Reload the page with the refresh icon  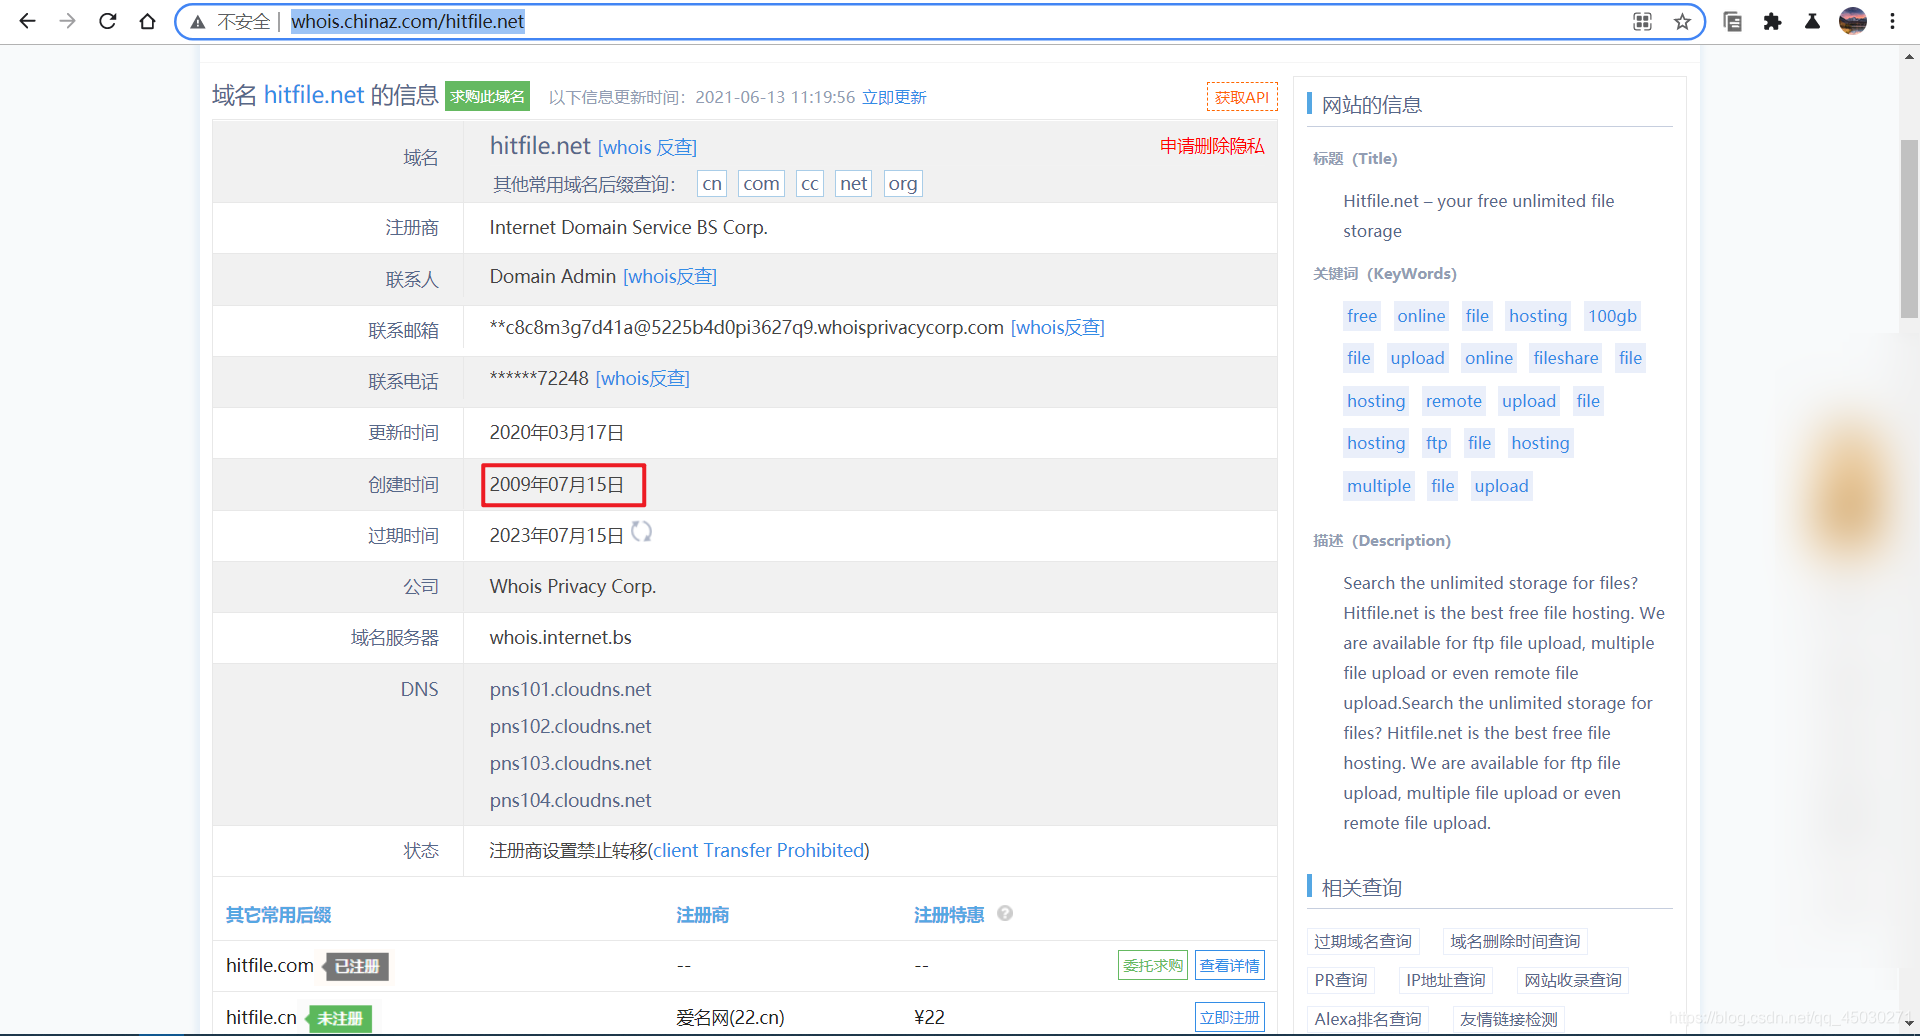pos(107,21)
